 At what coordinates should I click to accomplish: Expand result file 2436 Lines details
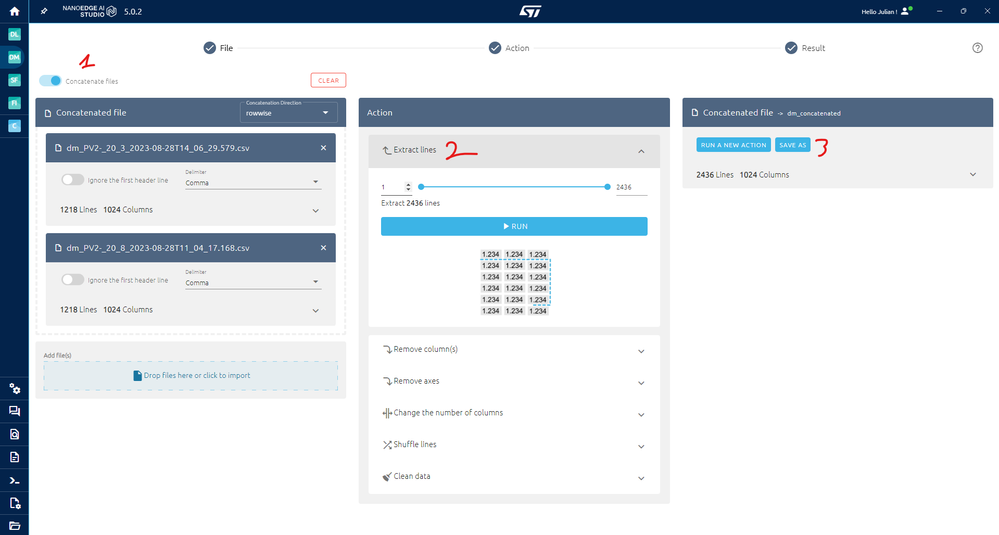(x=973, y=175)
